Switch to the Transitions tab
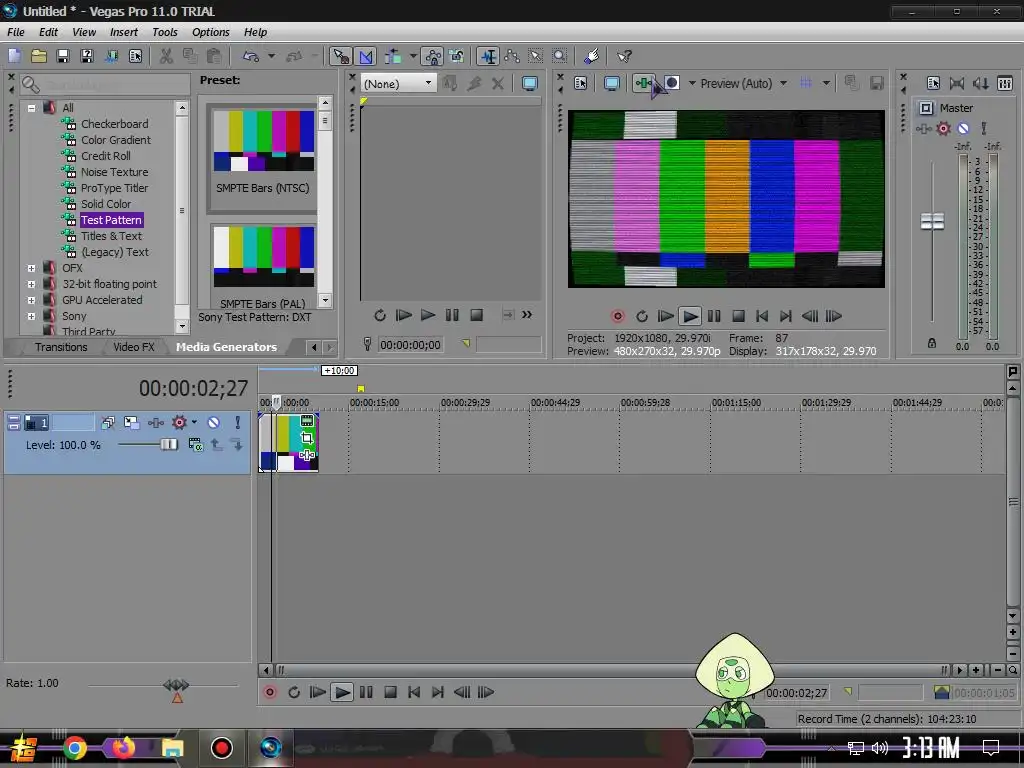This screenshot has width=1024, height=768. (x=61, y=347)
